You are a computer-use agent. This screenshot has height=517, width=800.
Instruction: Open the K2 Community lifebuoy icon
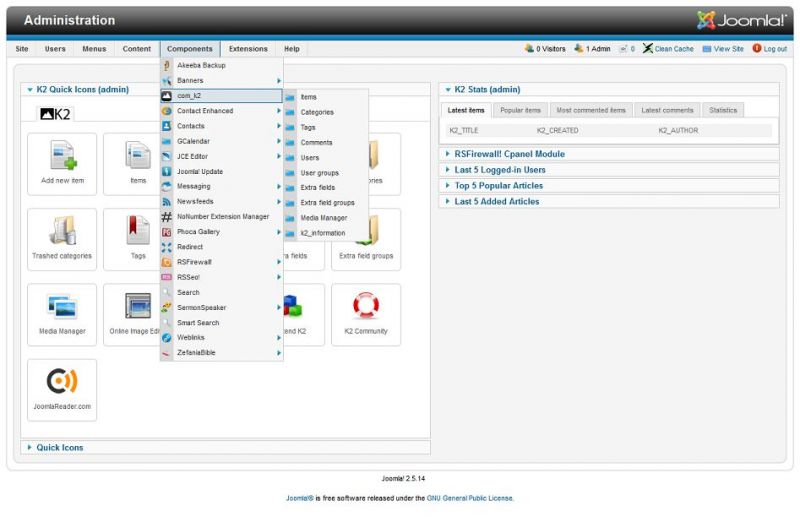[x=366, y=315]
